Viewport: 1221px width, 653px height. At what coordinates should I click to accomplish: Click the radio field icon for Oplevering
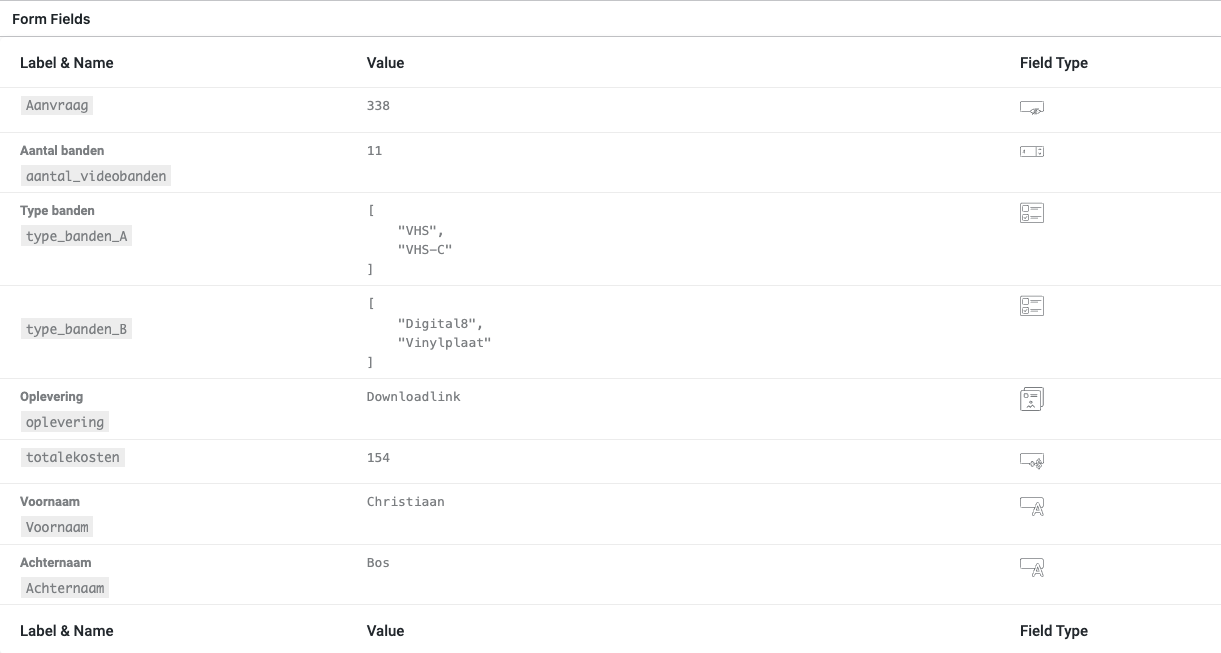tap(1032, 400)
